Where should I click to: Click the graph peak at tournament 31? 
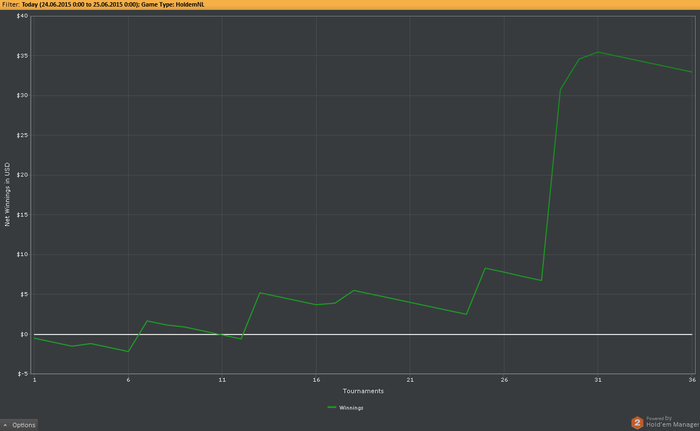click(x=598, y=52)
